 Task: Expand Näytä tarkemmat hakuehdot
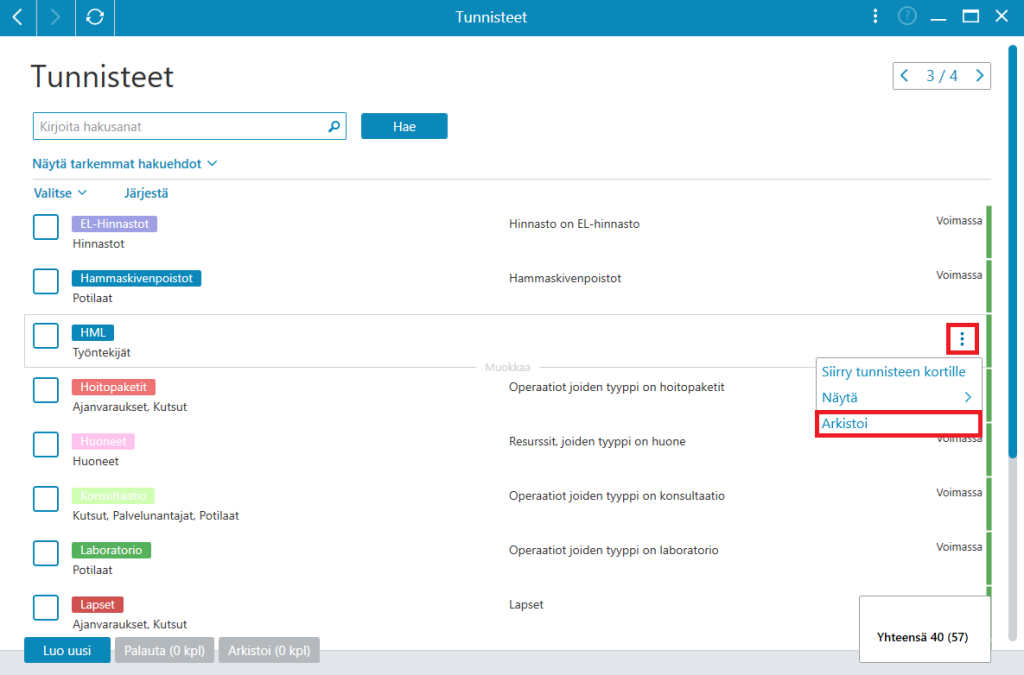click(x=124, y=164)
